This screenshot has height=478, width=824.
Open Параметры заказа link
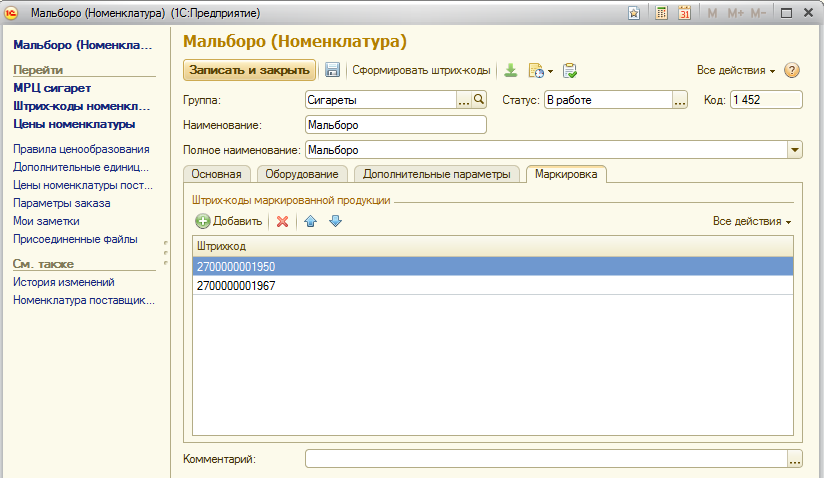(61, 203)
